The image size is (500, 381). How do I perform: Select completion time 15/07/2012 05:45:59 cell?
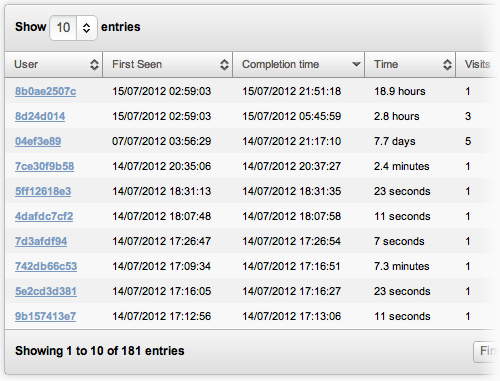tap(292, 116)
